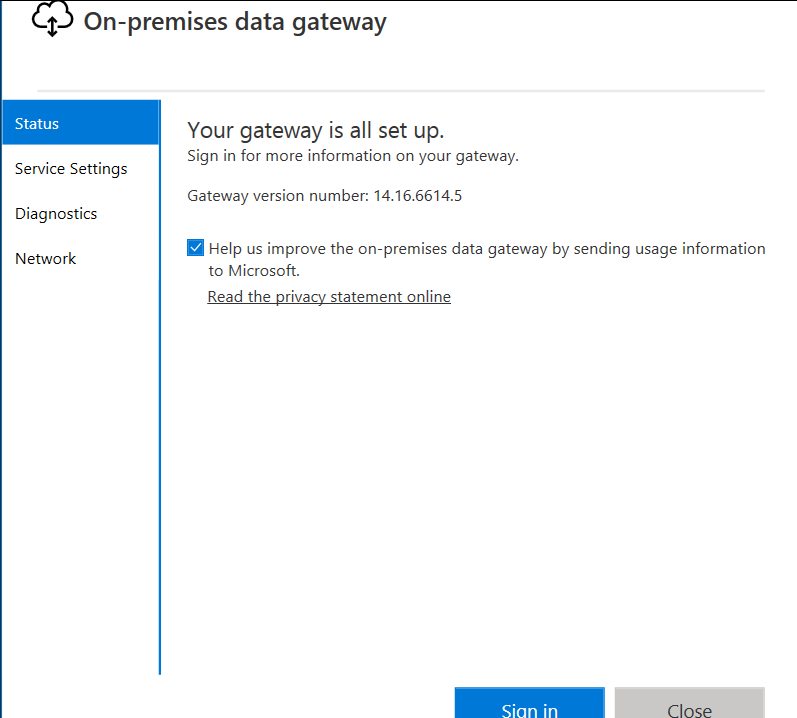Click the 'On-premises data gateway' title text
Viewport: 797px width, 718px height.
point(235,22)
